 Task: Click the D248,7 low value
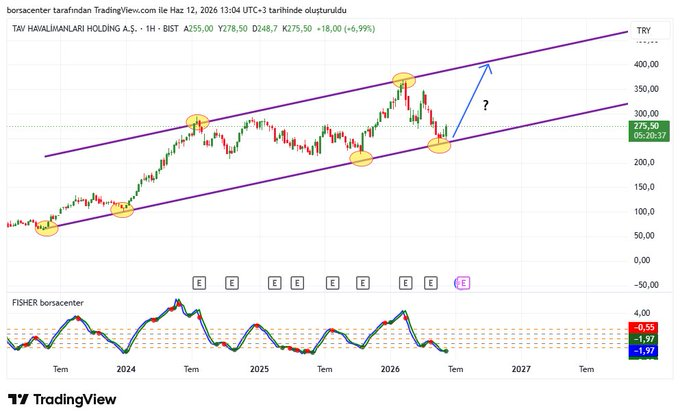coord(265,29)
